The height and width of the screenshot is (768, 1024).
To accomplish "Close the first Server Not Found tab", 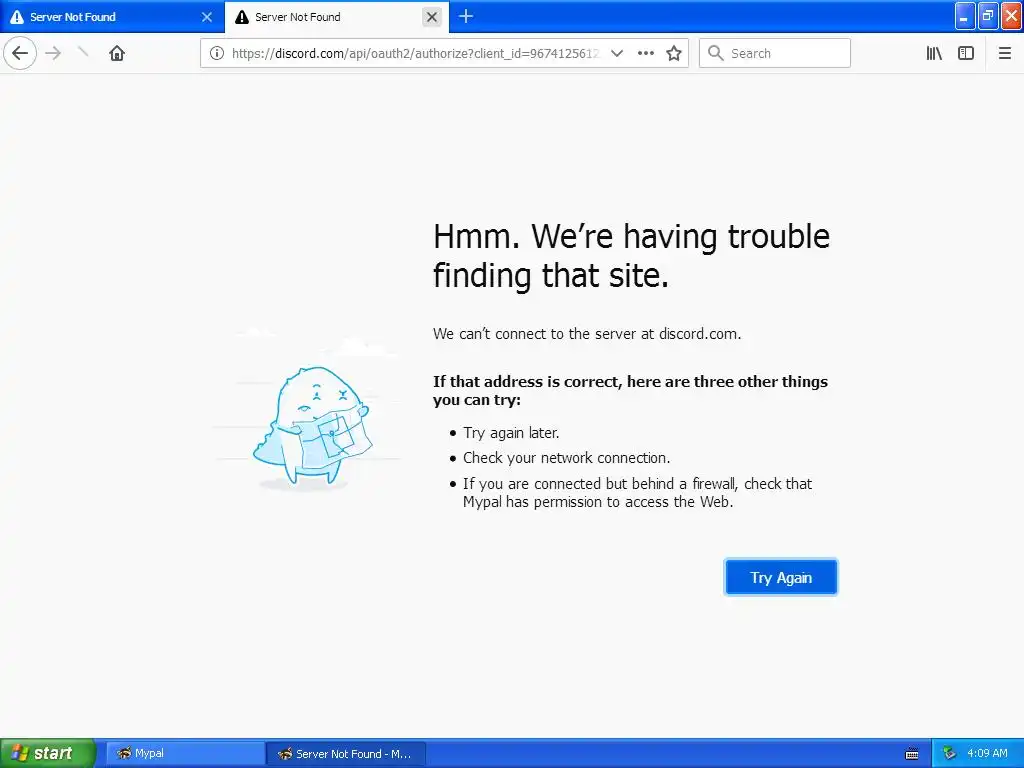I will [207, 17].
